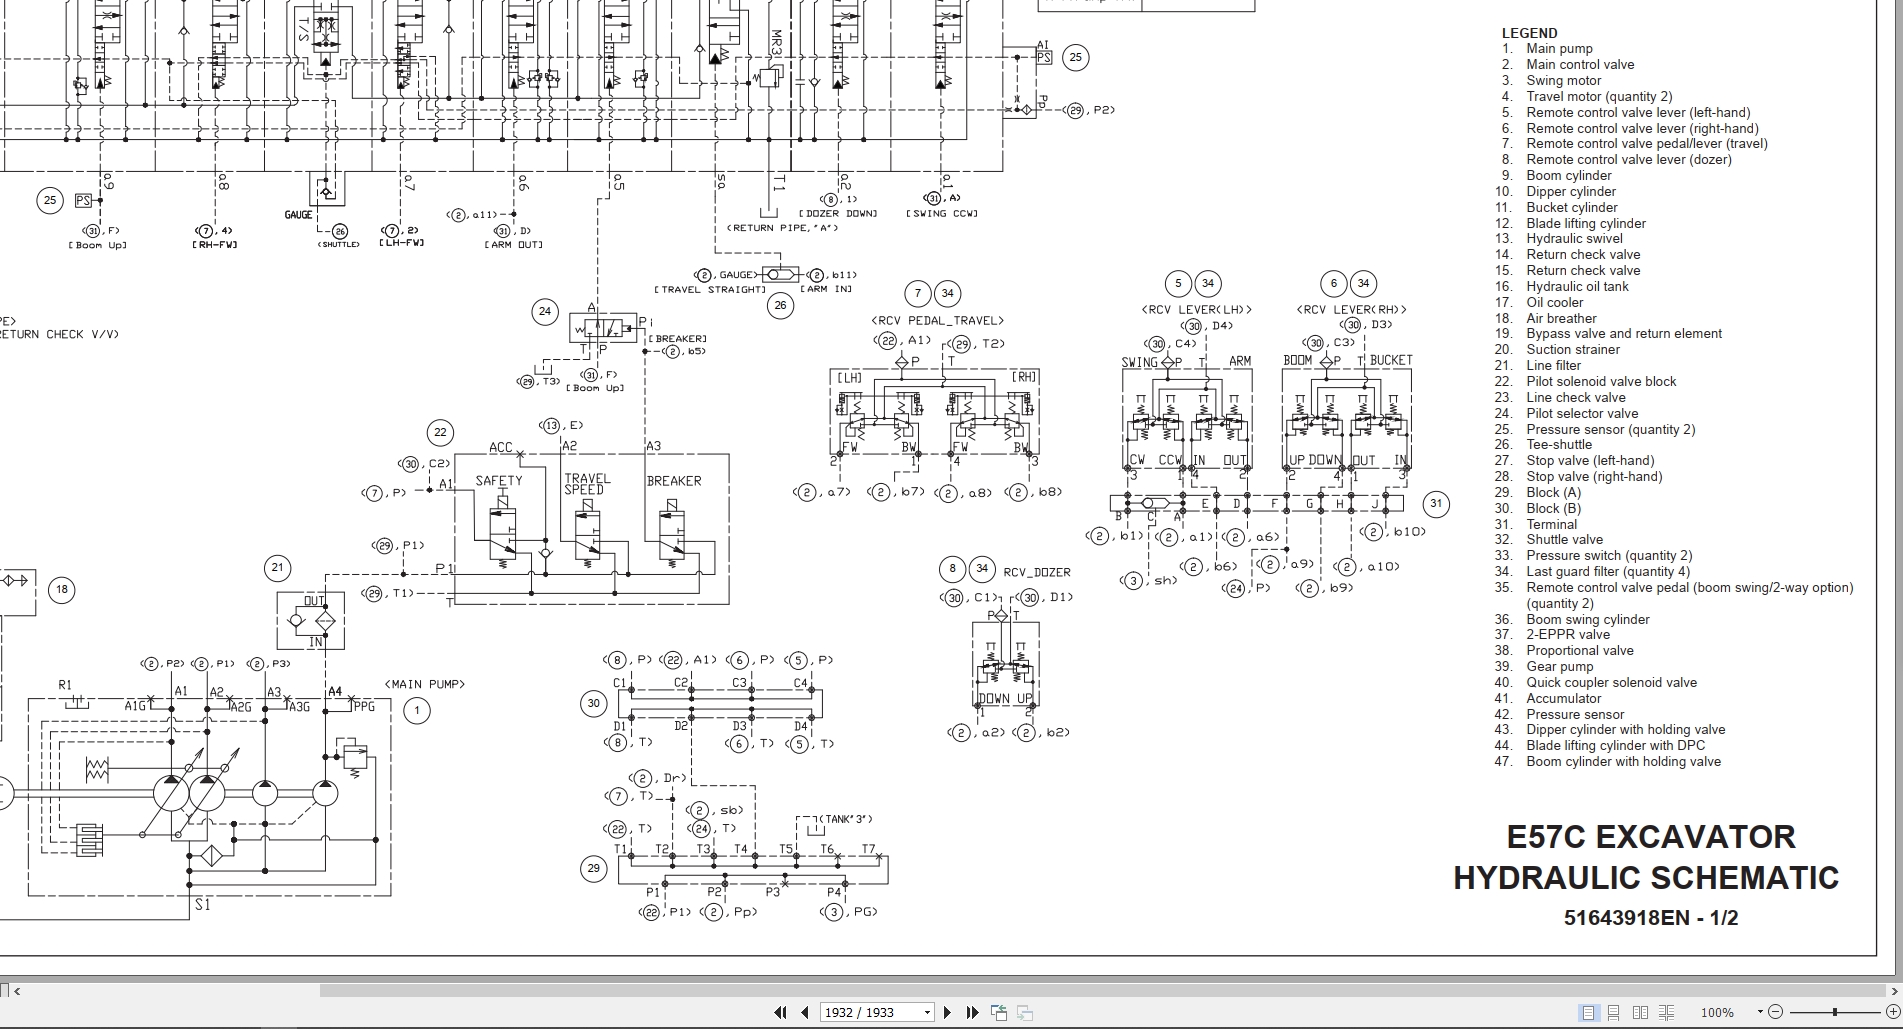Click legend entry 'Boom cylinder'

click(x=1569, y=176)
